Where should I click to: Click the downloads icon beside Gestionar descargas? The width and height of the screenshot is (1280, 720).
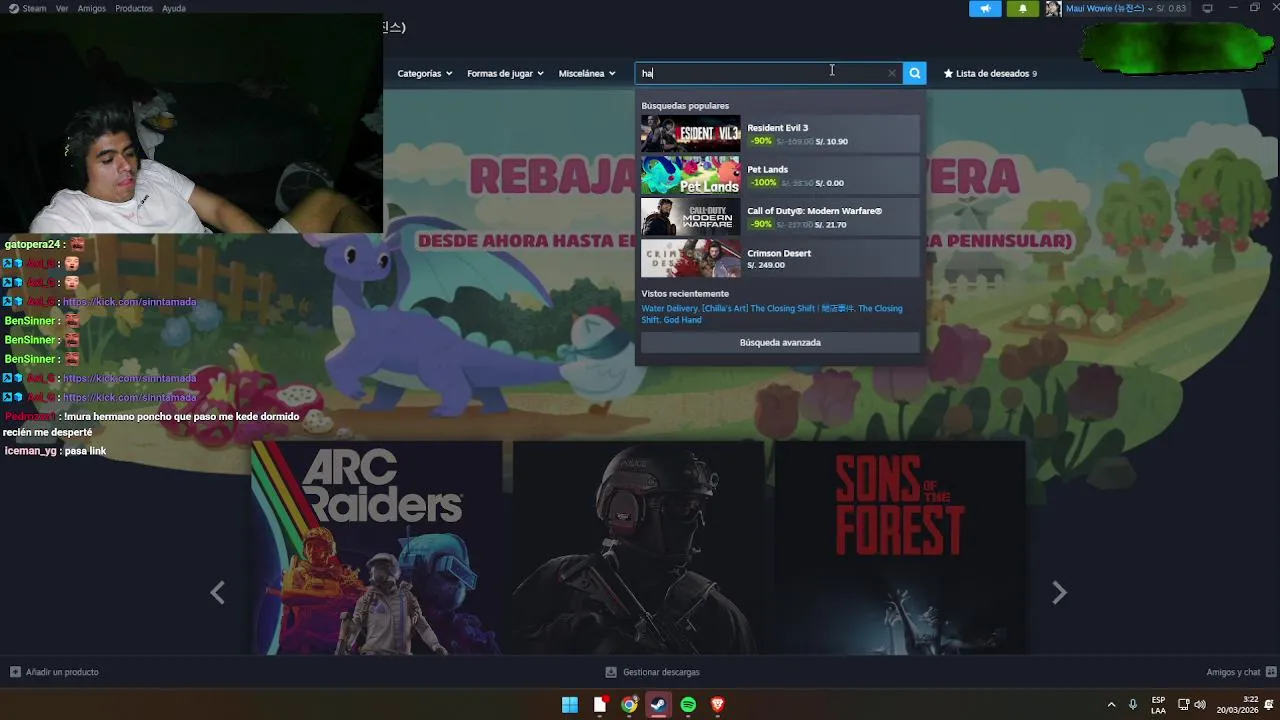pyautogui.click(x=611, y=672)
